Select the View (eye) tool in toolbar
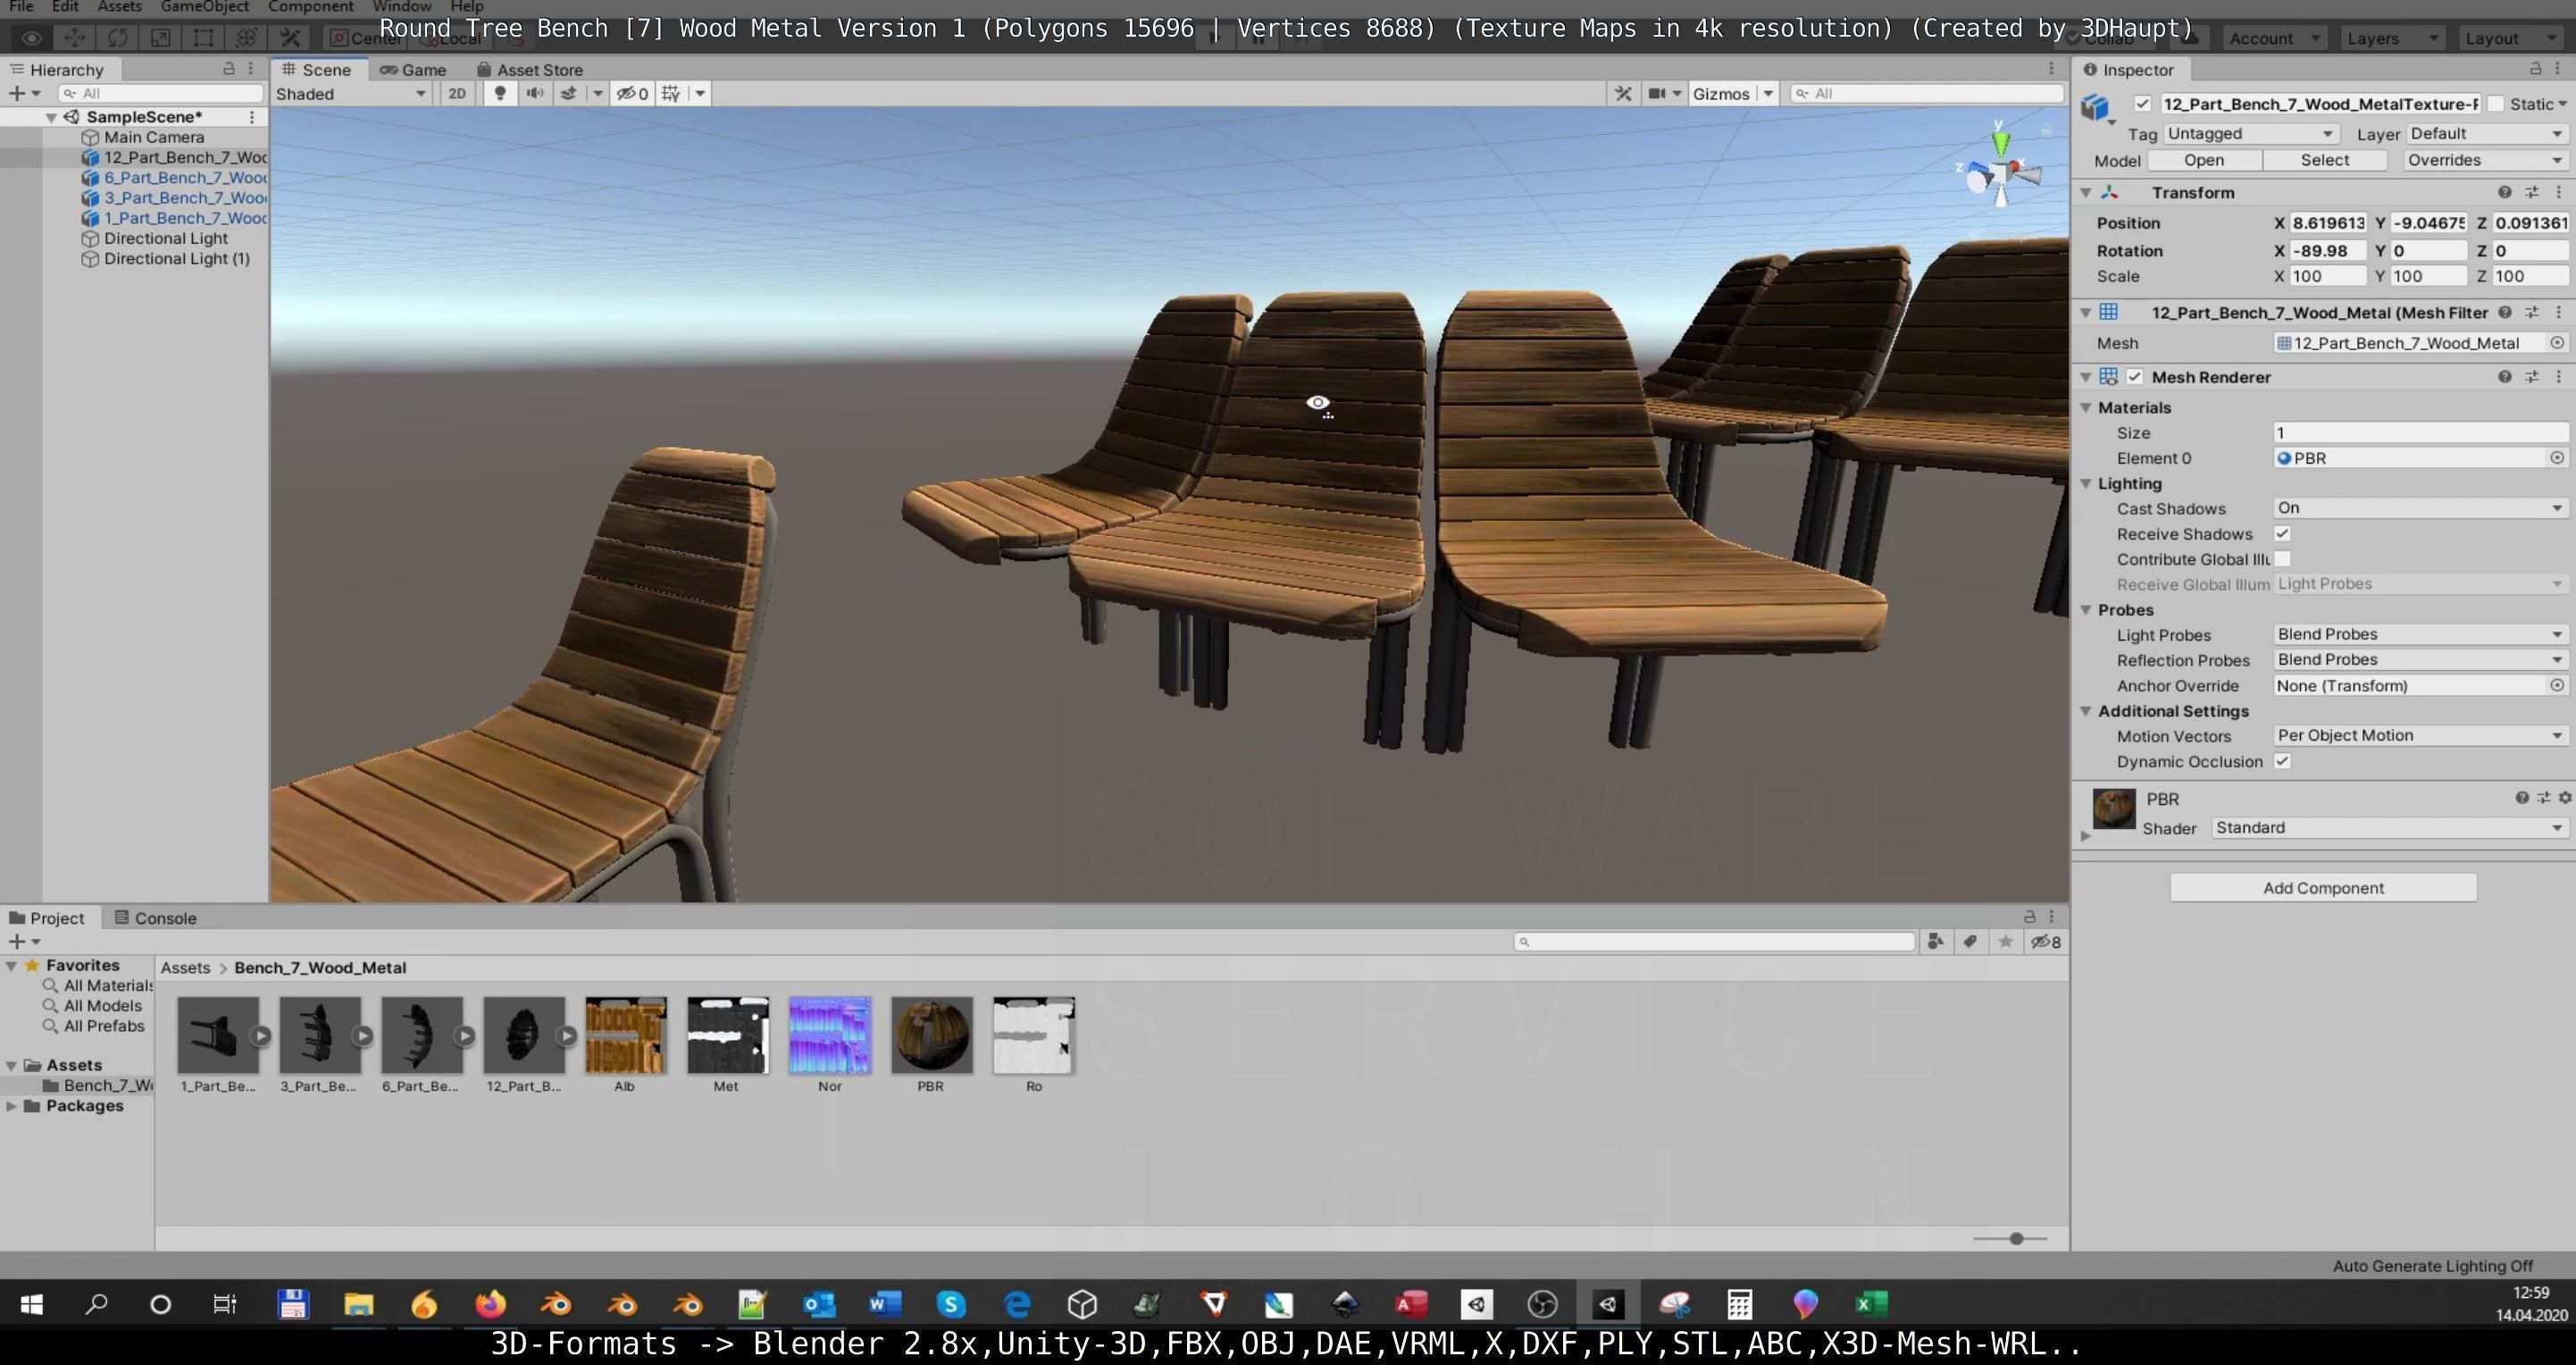2576x1365 pixels. click(31, 38)
